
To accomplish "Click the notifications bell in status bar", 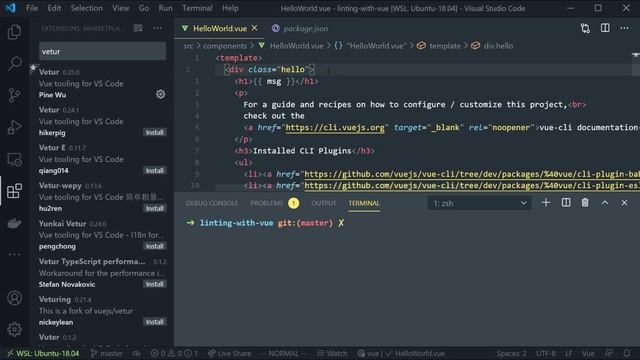I will tap(627, 353).
